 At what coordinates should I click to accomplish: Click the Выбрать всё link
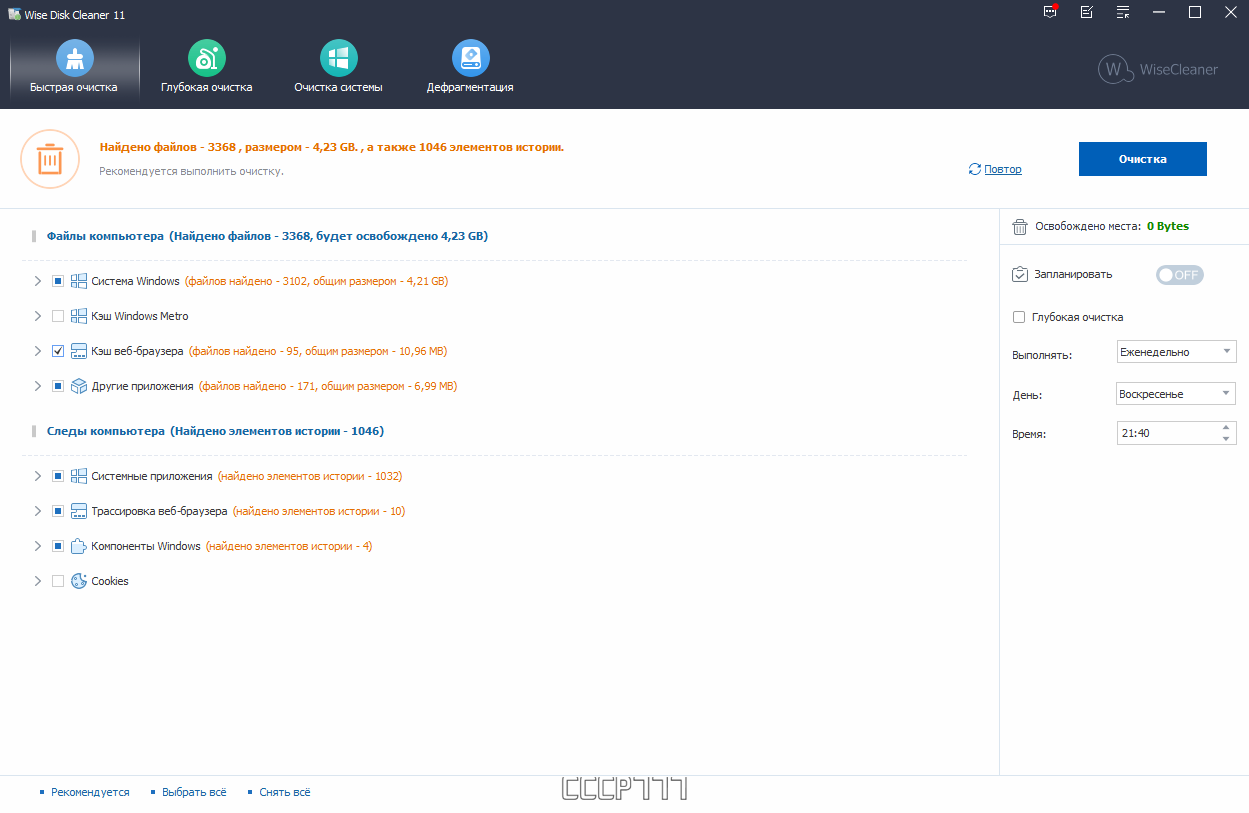[194, 792]
